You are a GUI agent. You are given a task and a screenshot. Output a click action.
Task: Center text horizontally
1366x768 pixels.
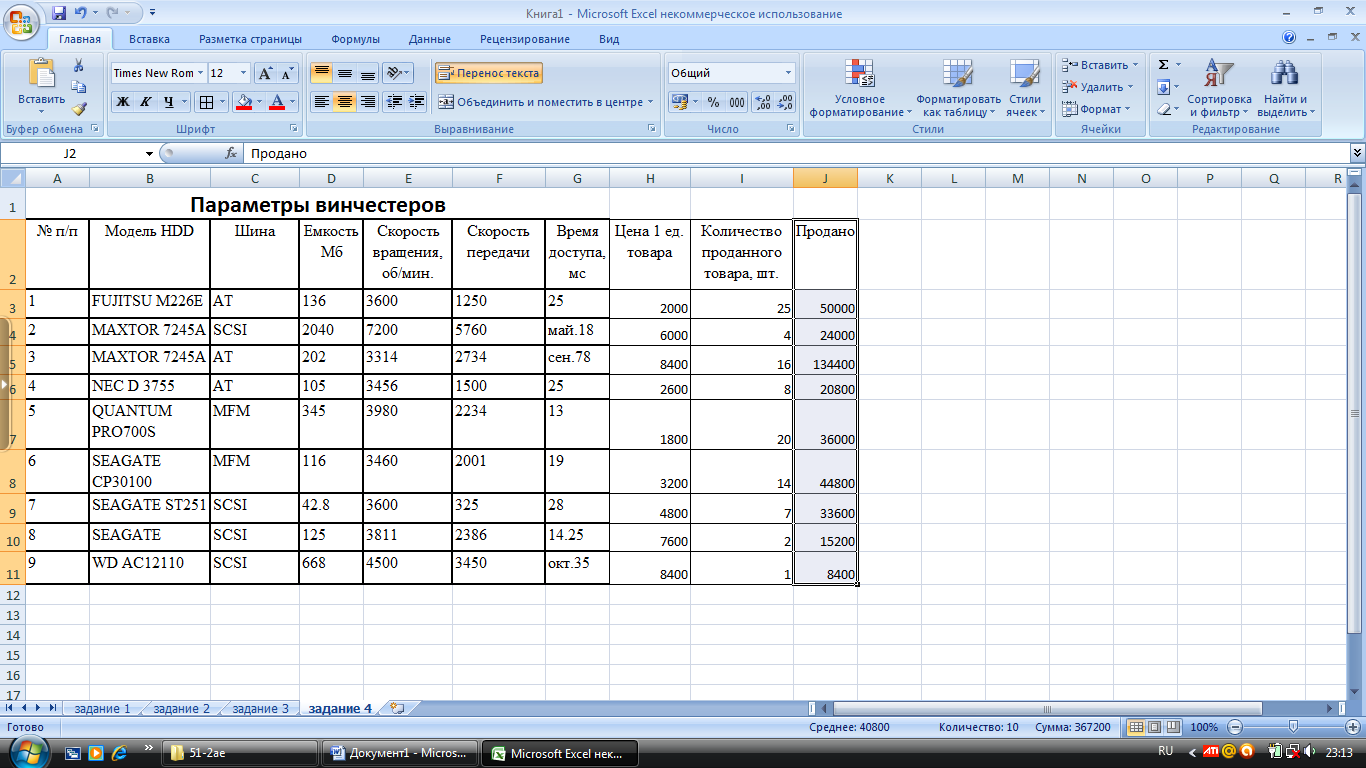345,102
